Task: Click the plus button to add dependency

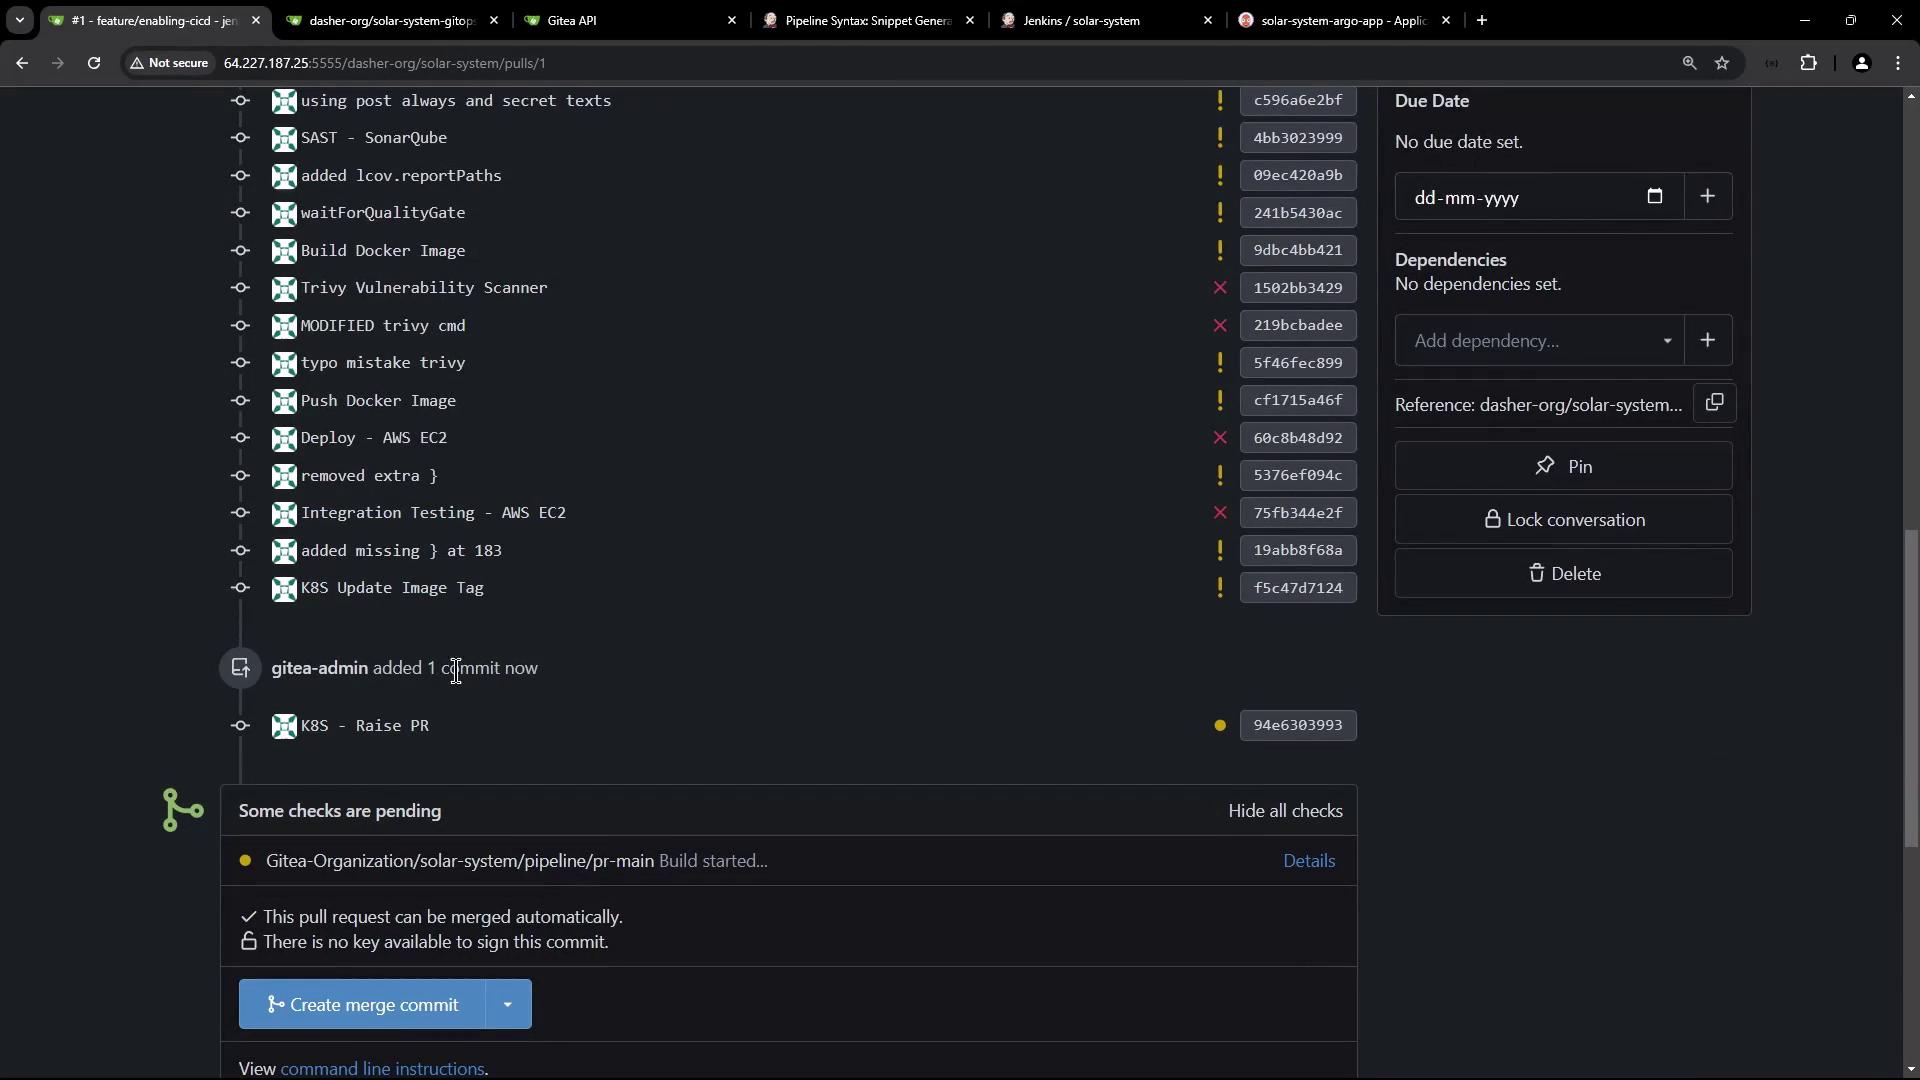Action: tap(1708, 341)
